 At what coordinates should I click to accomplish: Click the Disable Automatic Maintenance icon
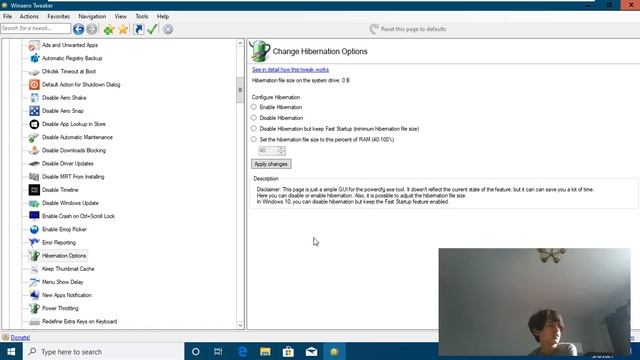coord(34,138)
